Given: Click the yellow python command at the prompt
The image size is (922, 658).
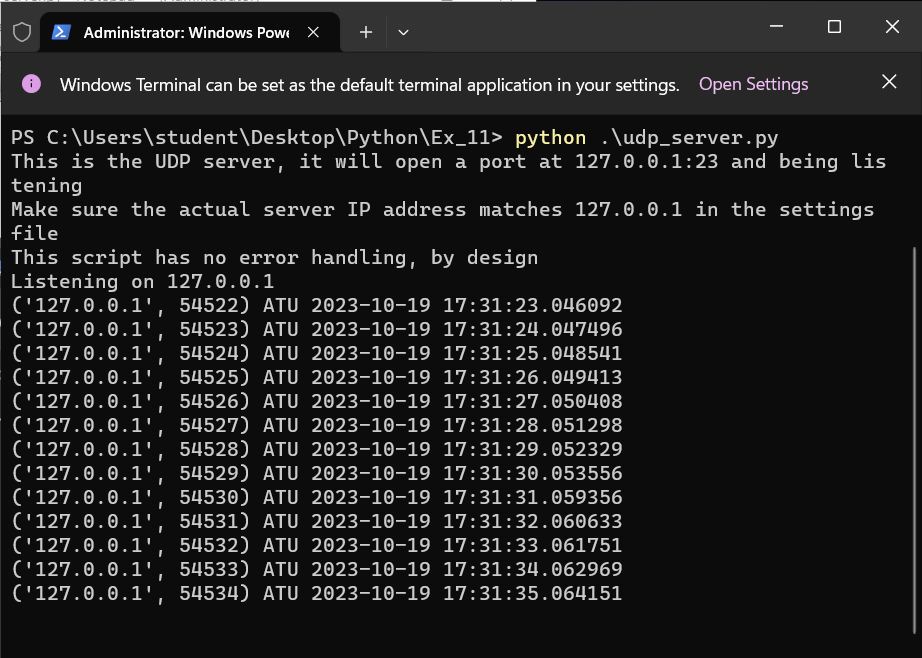Looking at the screenshot, I should 550,138.
